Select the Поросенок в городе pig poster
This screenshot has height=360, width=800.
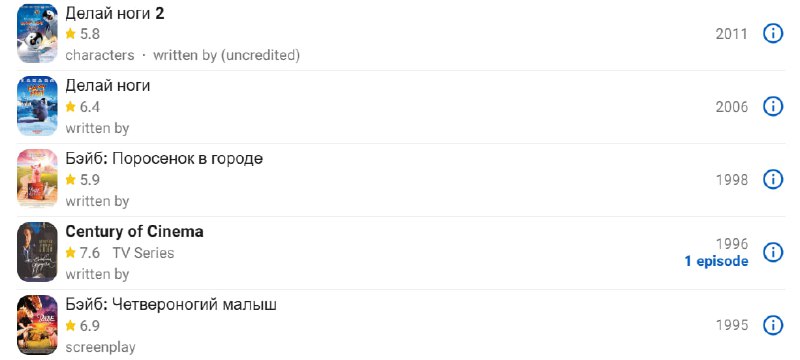click(37, 178)
